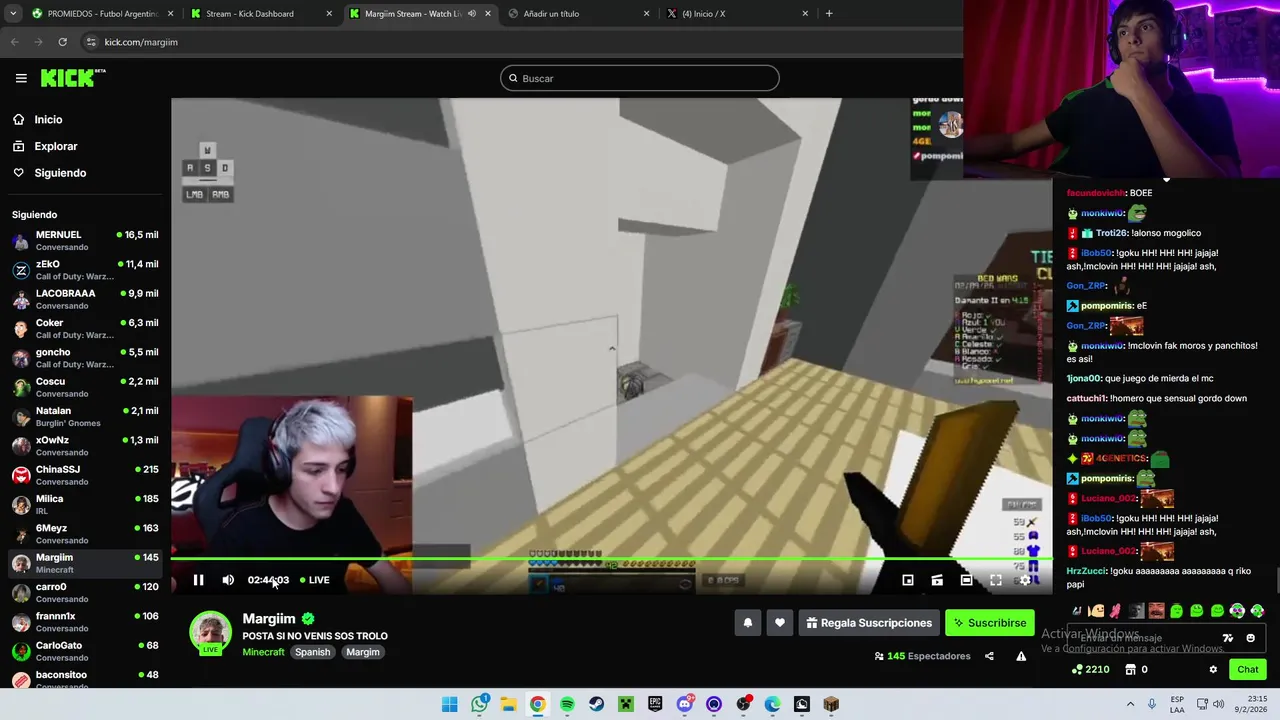This screenshot has width=1280, height=720.
Task: Toggle notification bell for Margiim
Action: click(x=747, y=623)
